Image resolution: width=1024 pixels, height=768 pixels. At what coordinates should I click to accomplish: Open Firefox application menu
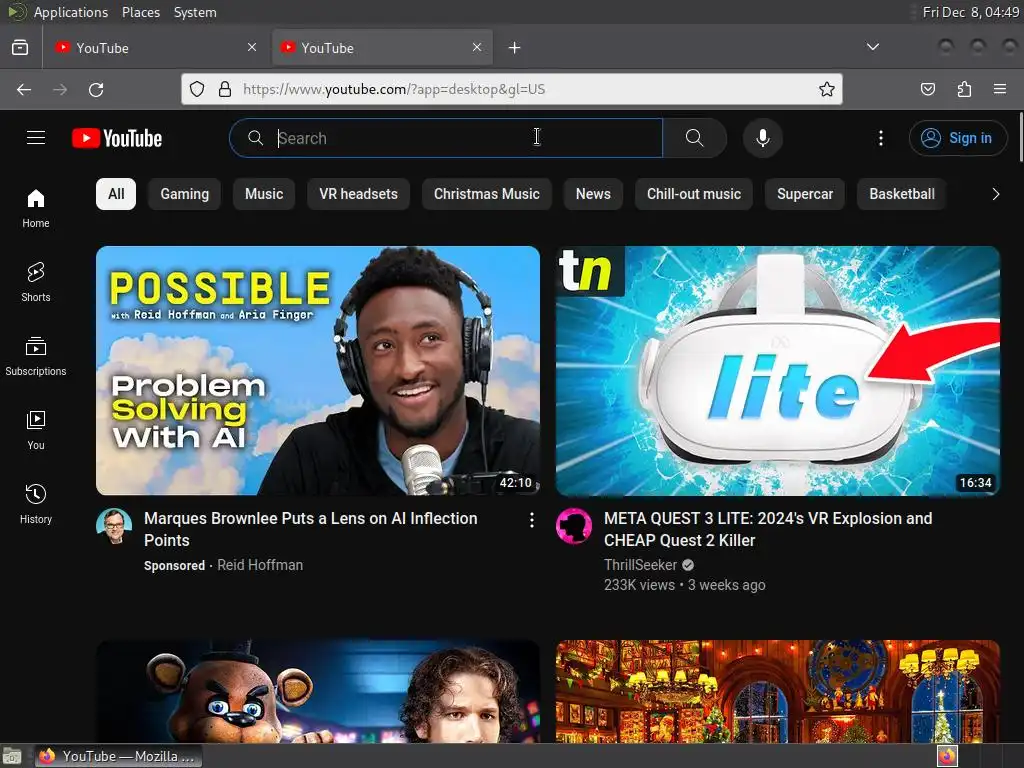1000,89
